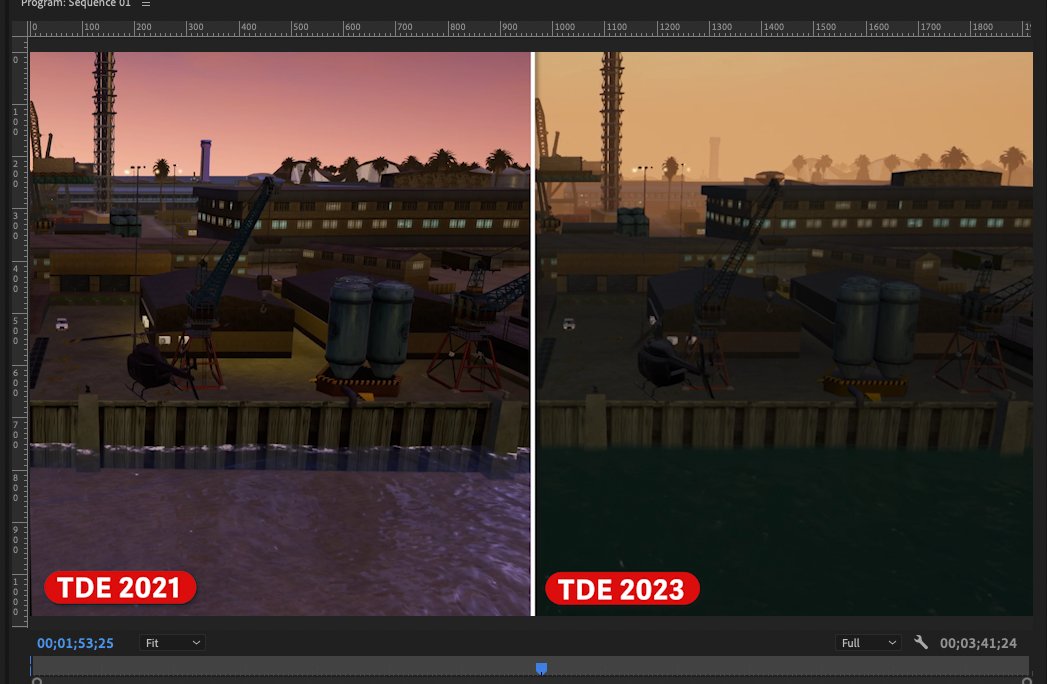Open the Full playback resolution dropdown
This screenshot has height=684, width=1047.
point(868,643)
